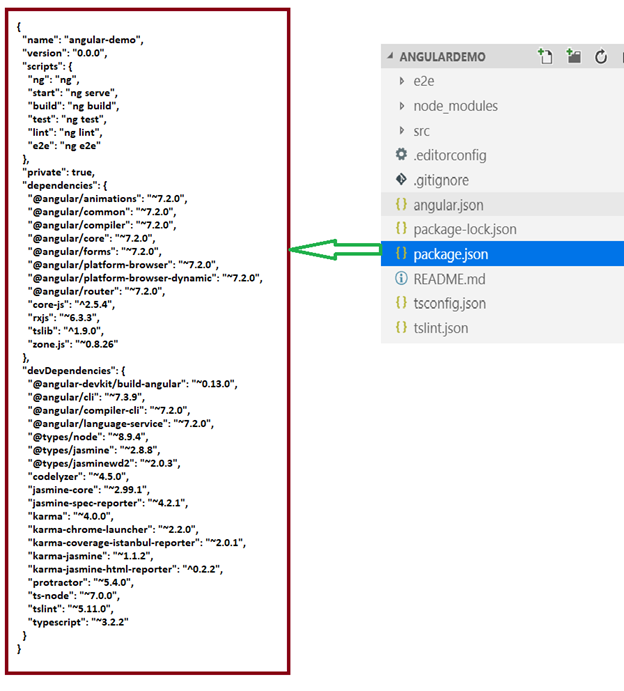The width and height of the screenshot is (624, 691).
Task: Click the ANGULARDEMO header title
Action: click(442, 57)
